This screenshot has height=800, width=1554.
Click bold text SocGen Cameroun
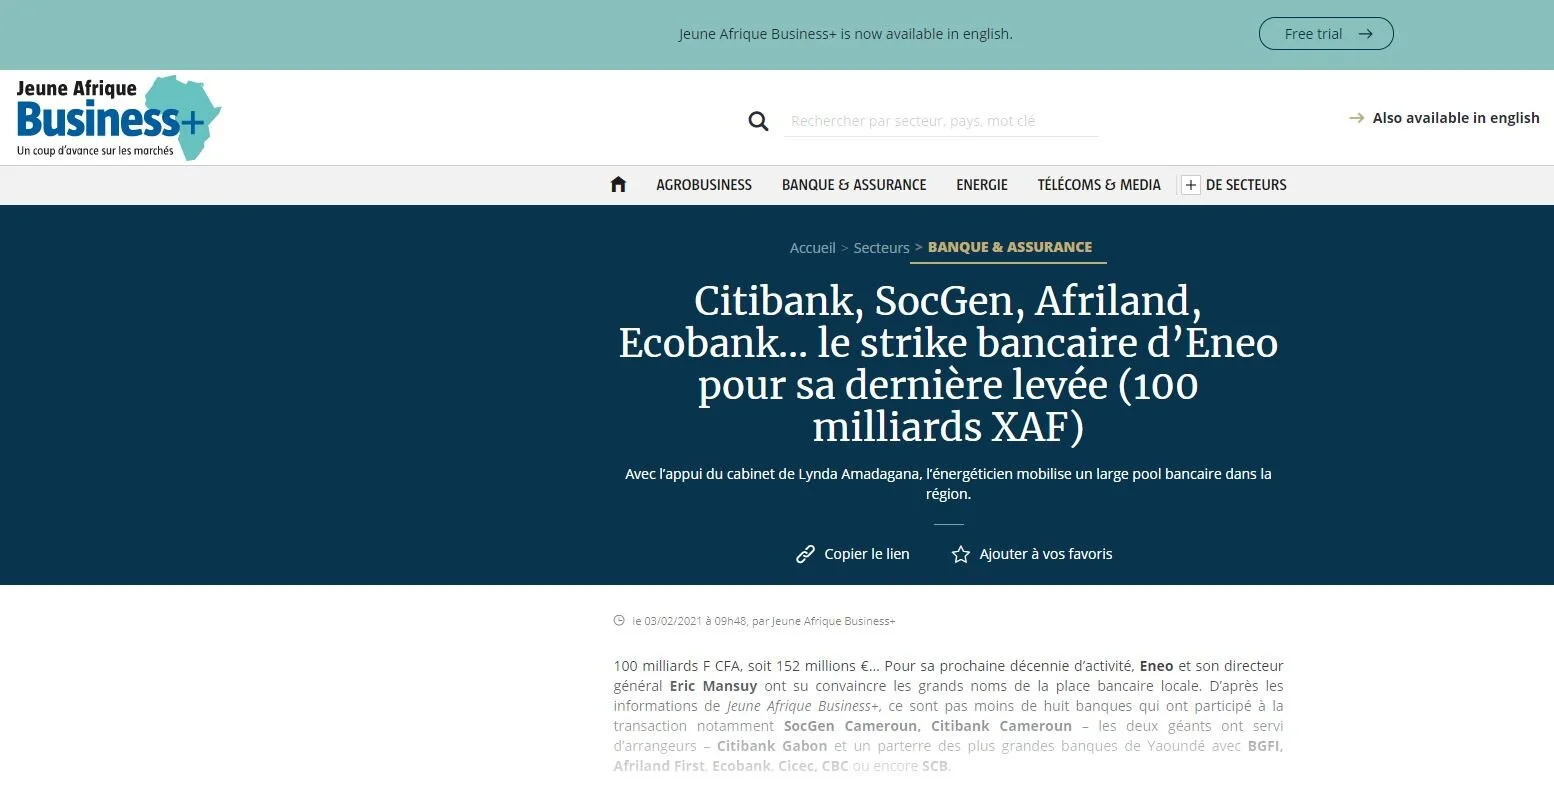coord(850,726)
